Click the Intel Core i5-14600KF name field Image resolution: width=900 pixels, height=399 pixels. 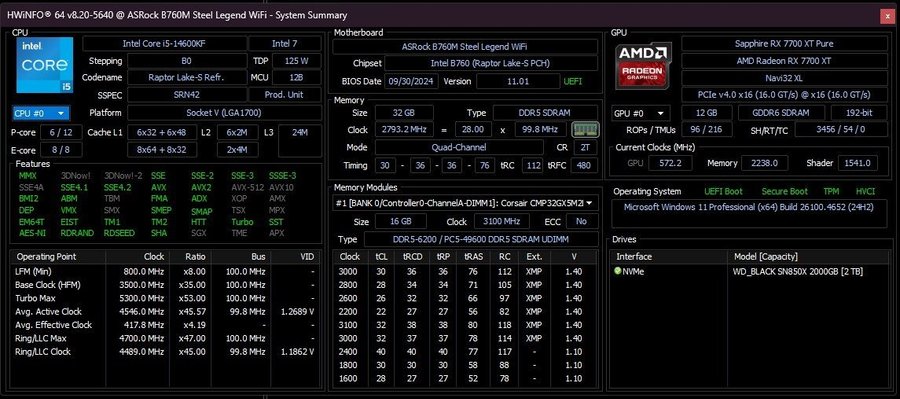tap(164, 44)
